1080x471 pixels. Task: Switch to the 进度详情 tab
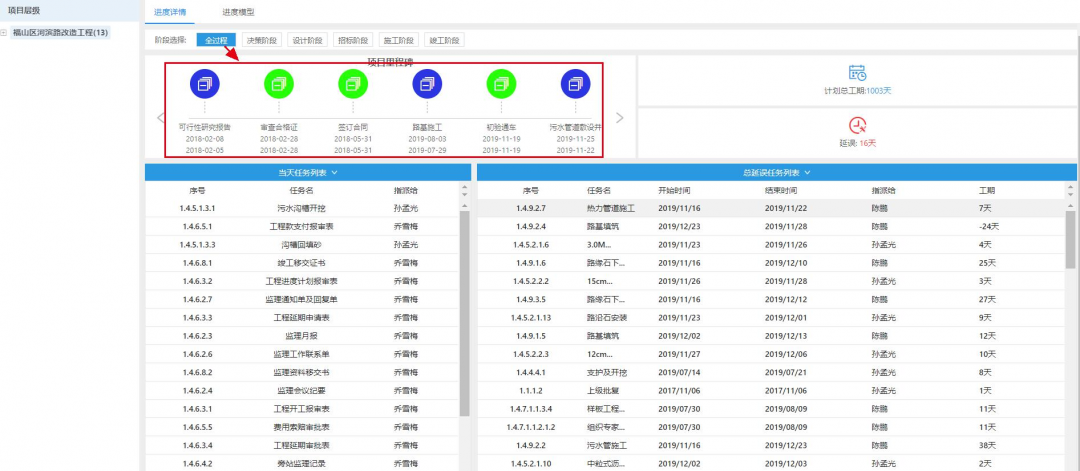coord(171,12)
